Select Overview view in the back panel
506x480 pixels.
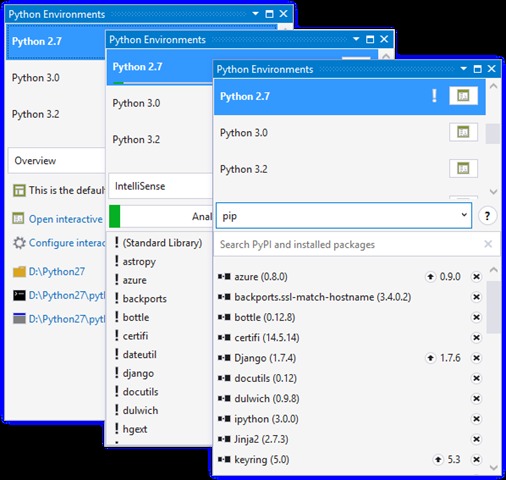(57, 161)
